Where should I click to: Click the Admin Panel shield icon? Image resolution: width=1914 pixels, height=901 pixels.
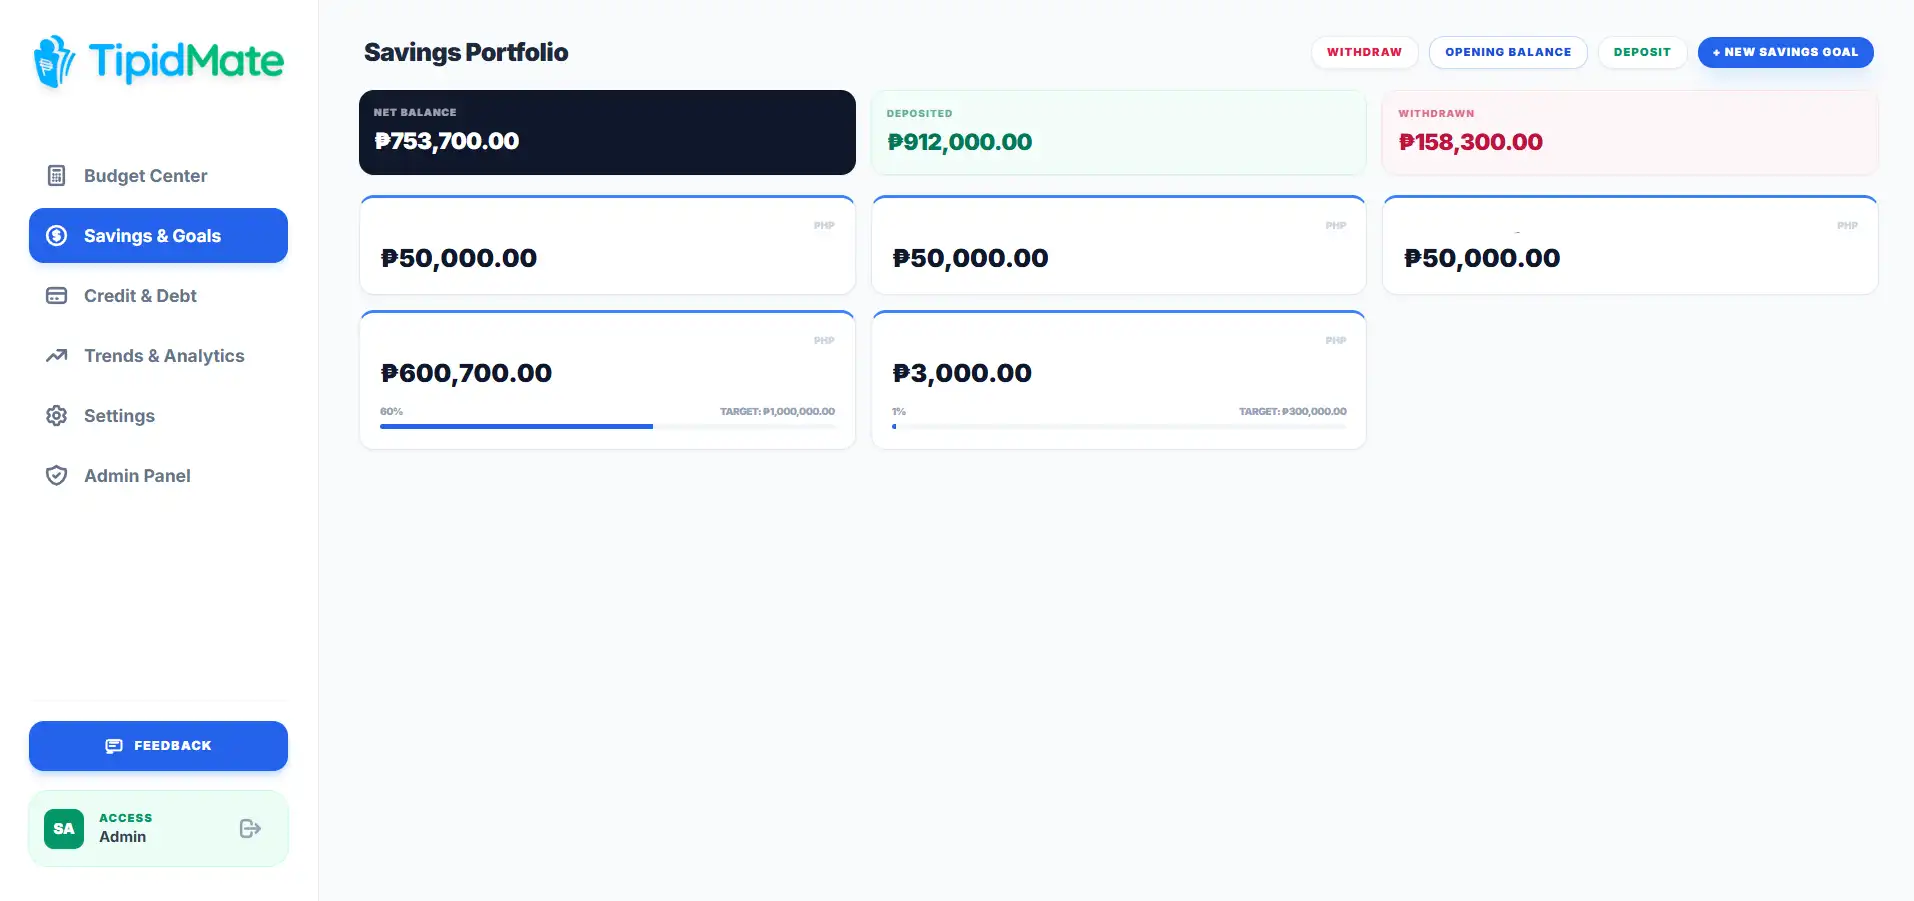tap(57, 476)
